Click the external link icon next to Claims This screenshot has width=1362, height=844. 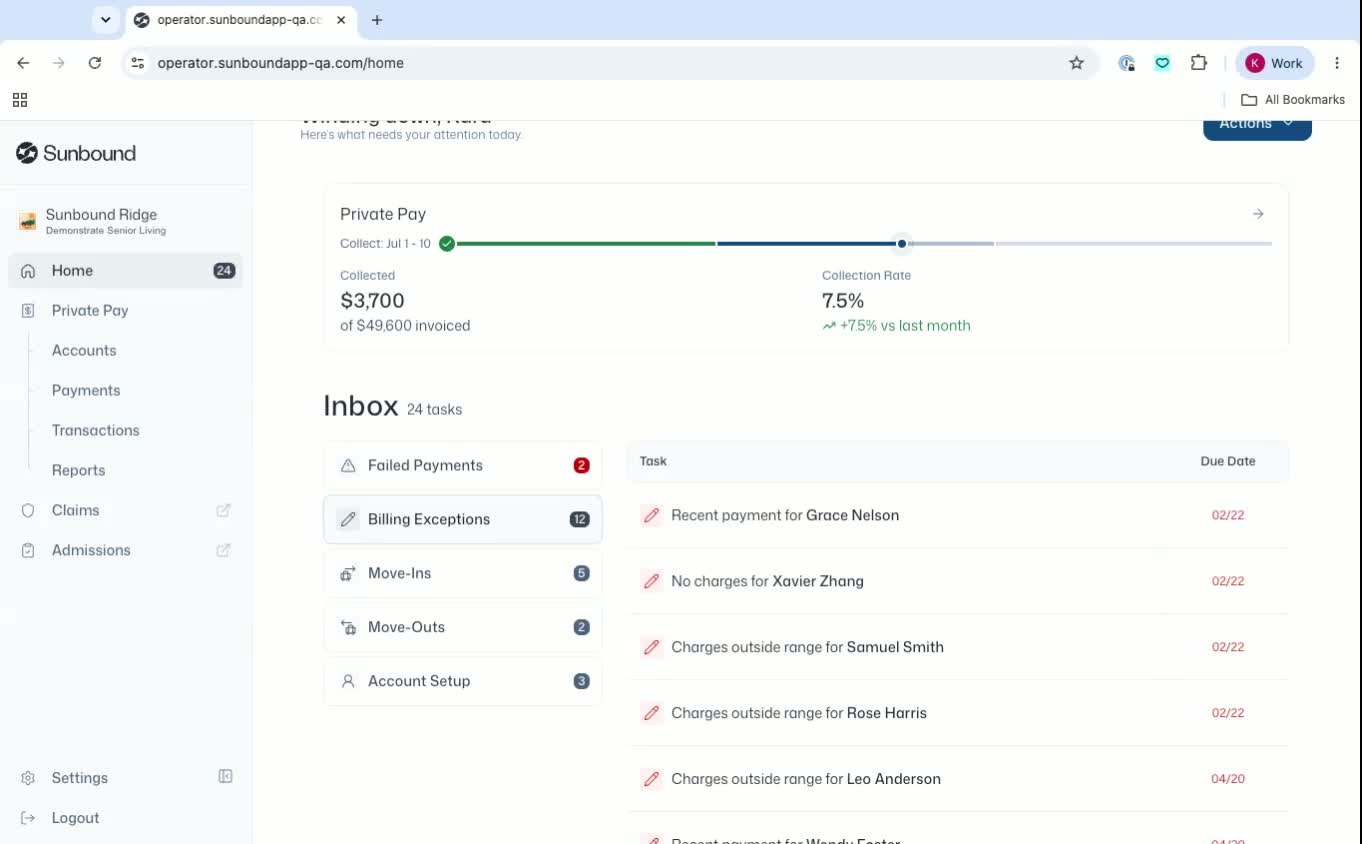224,510
